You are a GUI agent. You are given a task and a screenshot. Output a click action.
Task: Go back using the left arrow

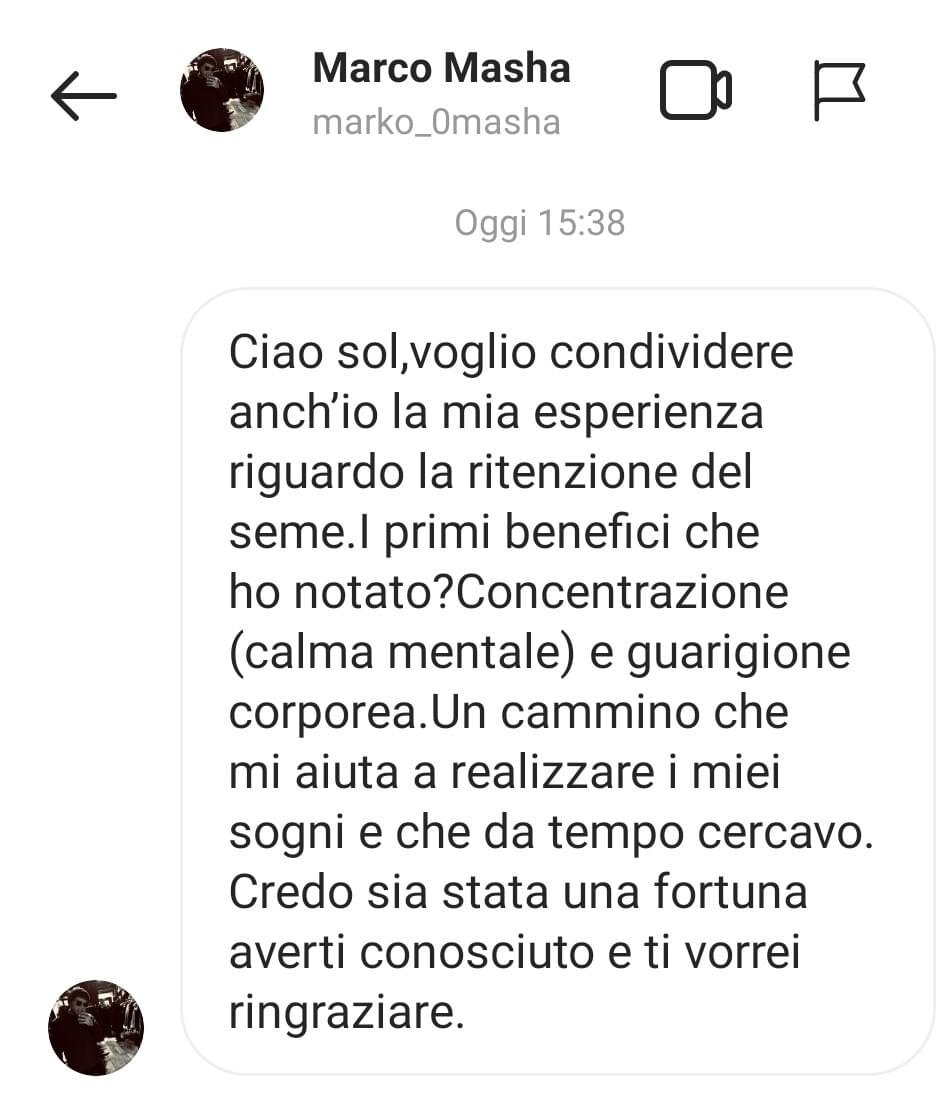point(83,95)
